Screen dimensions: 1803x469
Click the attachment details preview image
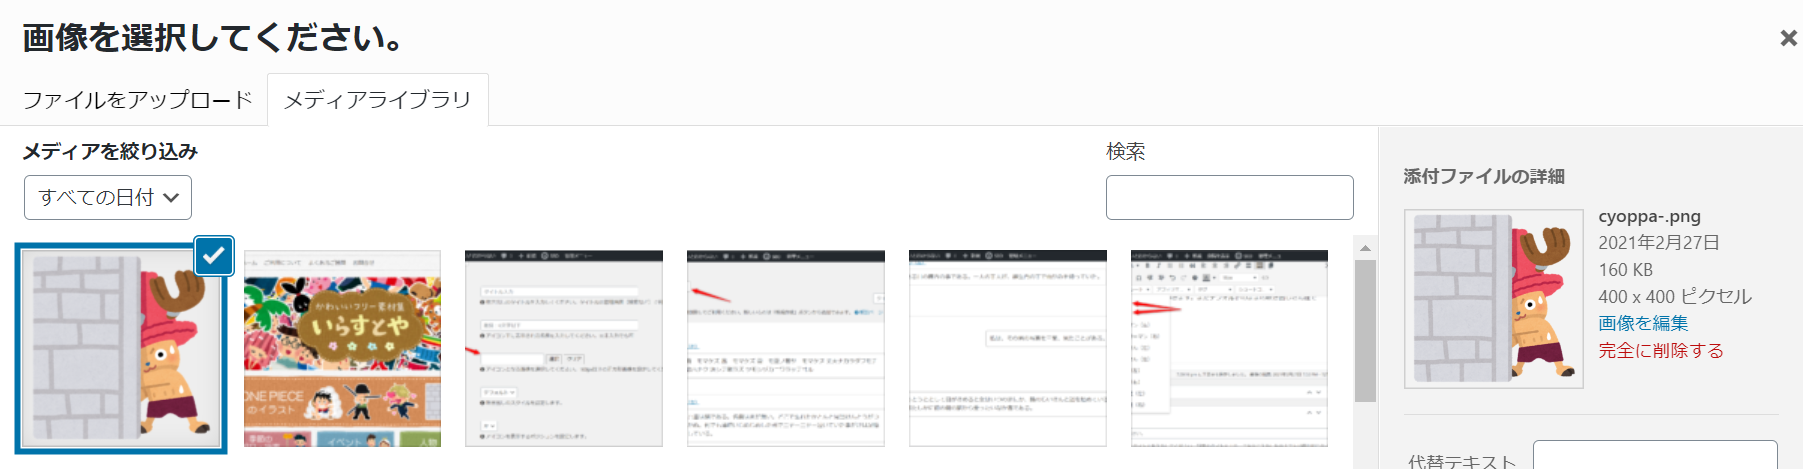(x=1493, y=298)
